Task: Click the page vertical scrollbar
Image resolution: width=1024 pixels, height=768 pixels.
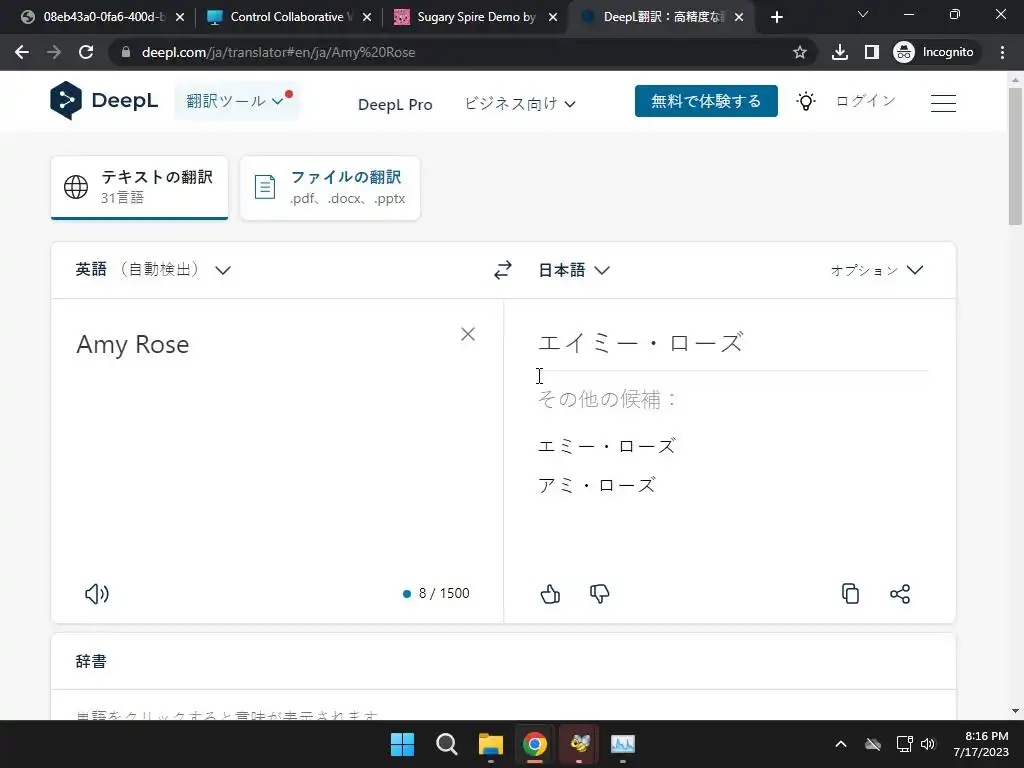Action: [1015, 157]
